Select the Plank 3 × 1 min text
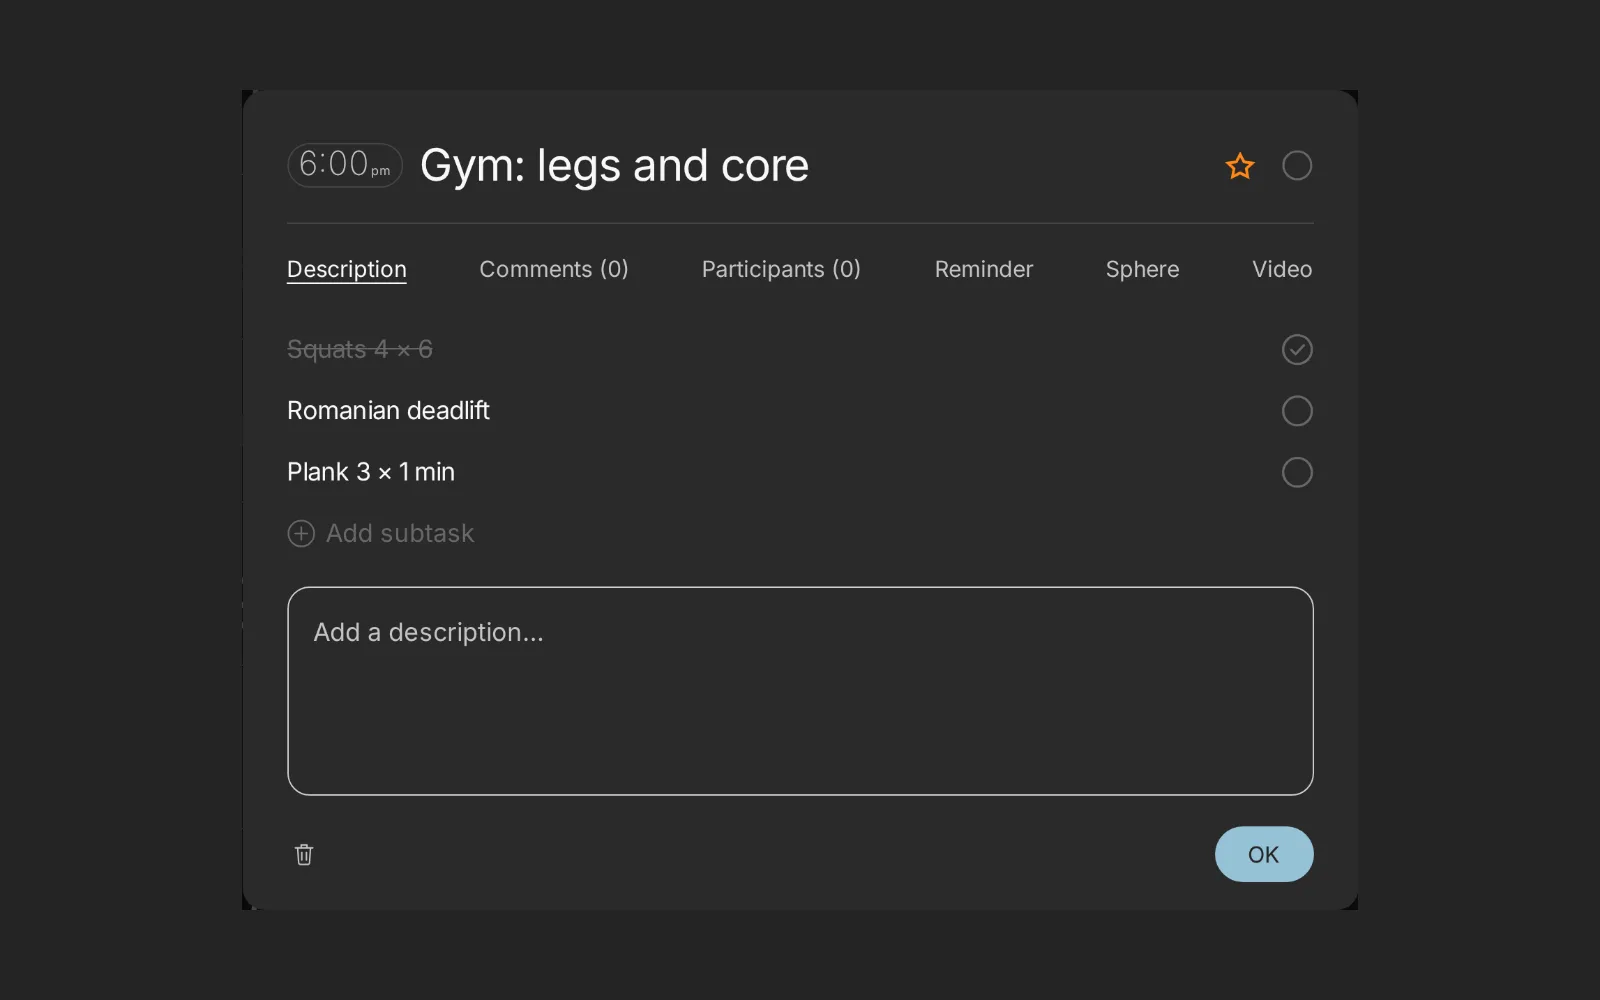The height and width of the screenshot is (1000, 1600). tap(371, 472)
